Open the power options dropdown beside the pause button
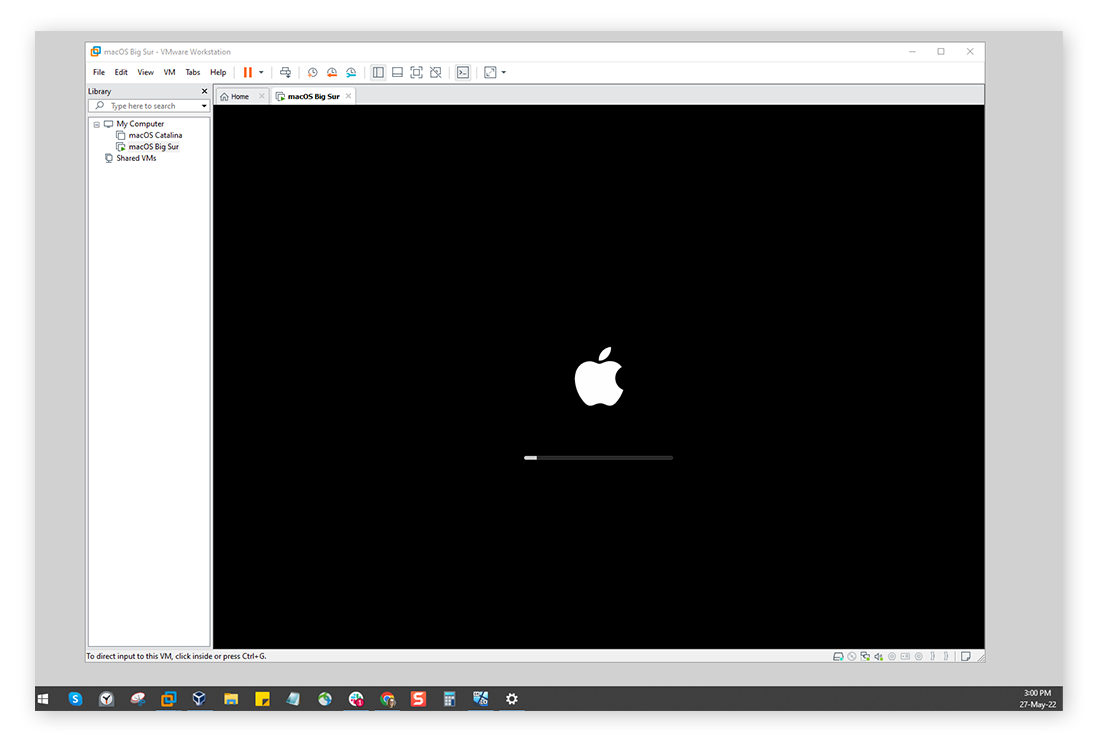 click(261, 72)
